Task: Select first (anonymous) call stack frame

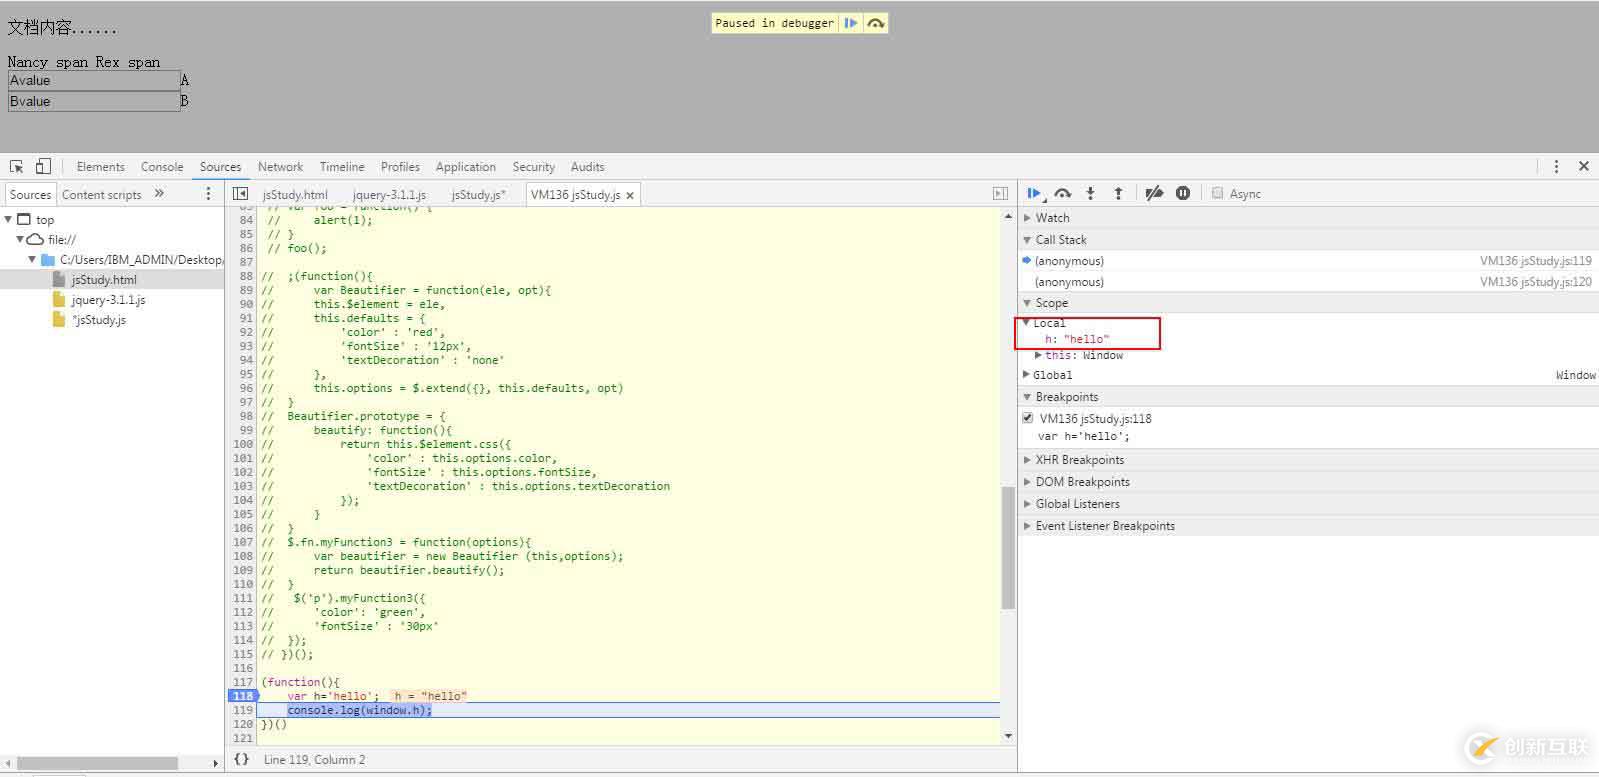Action: (1308, 261)
